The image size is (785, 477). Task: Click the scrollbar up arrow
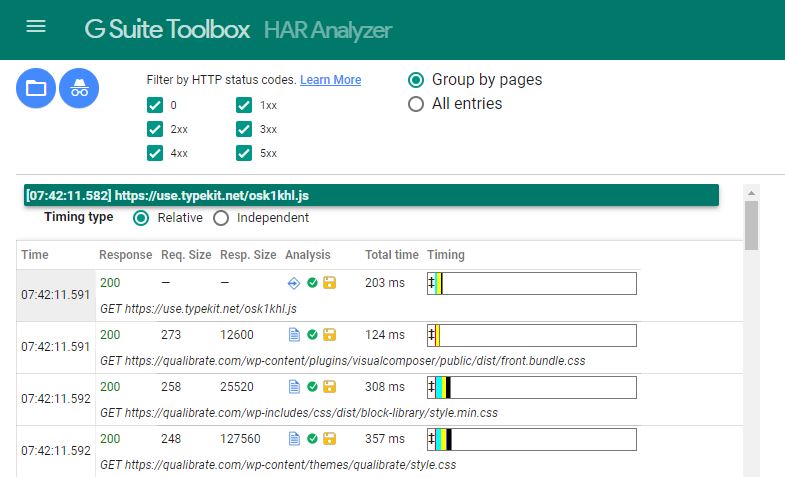coord(751,193)
